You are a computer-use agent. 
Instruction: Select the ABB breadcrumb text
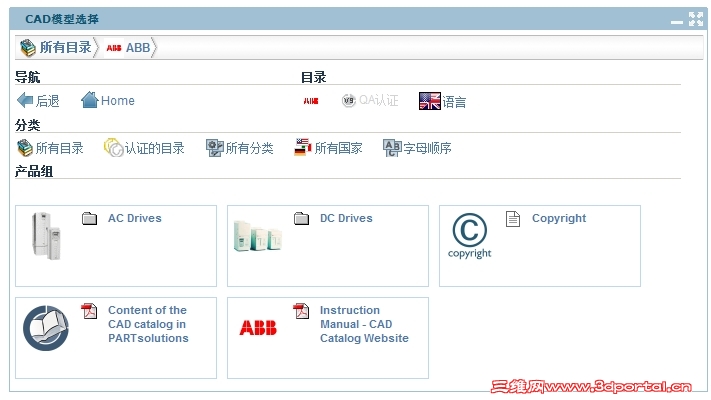tap(138, 48)
